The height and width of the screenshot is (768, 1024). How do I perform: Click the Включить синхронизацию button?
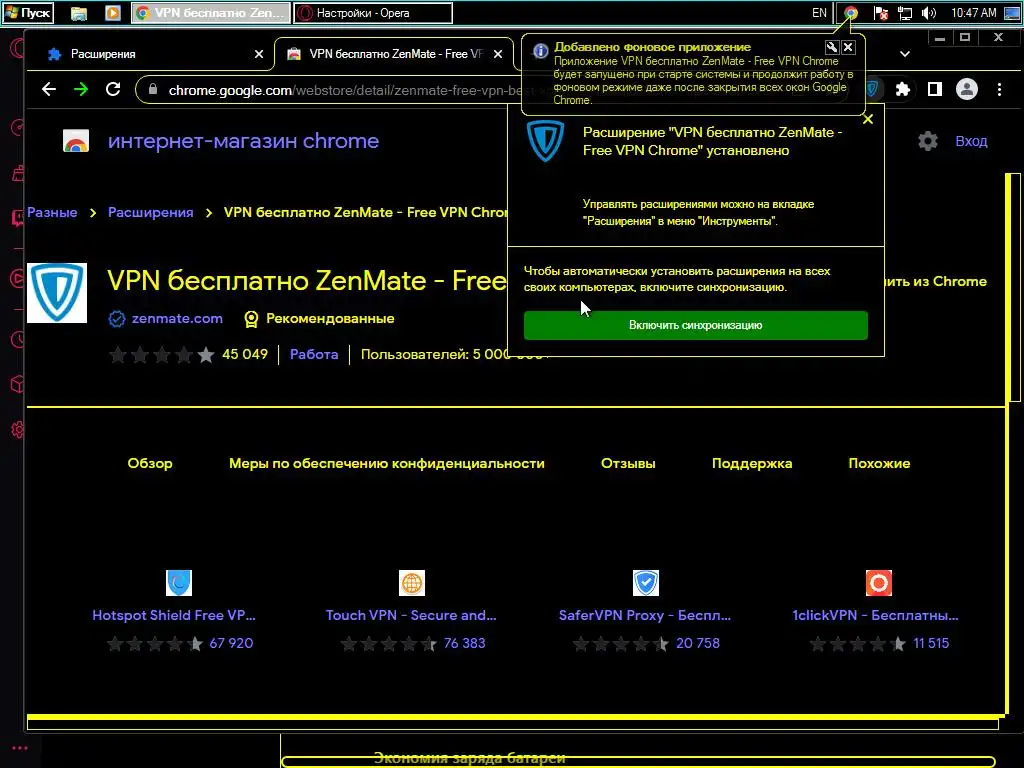[x=696, y=325]
